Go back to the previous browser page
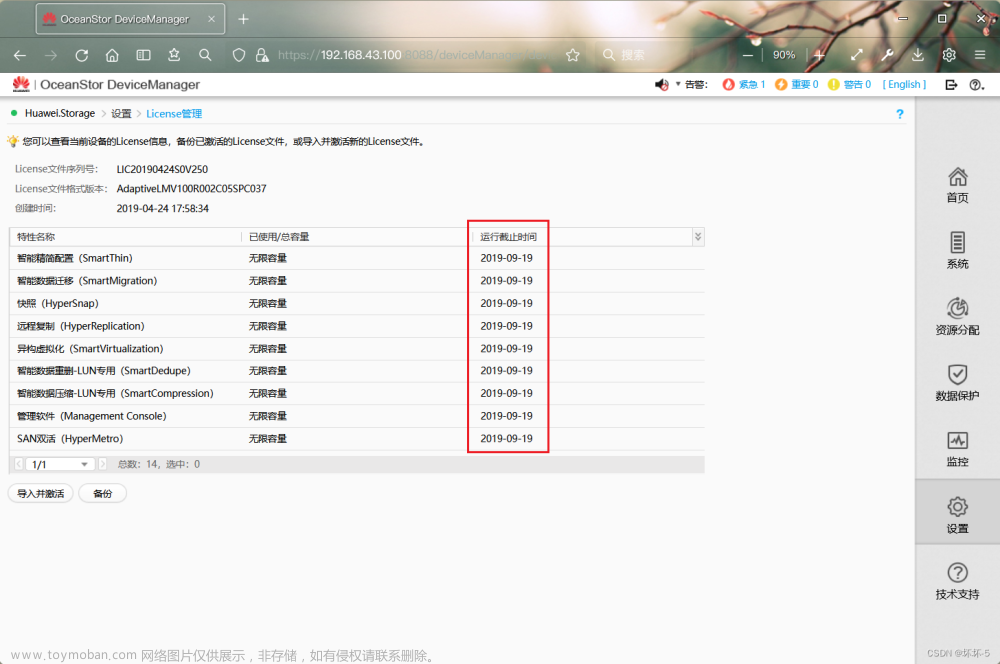Viewport: 1000px width, 664px height. (20, 55)
